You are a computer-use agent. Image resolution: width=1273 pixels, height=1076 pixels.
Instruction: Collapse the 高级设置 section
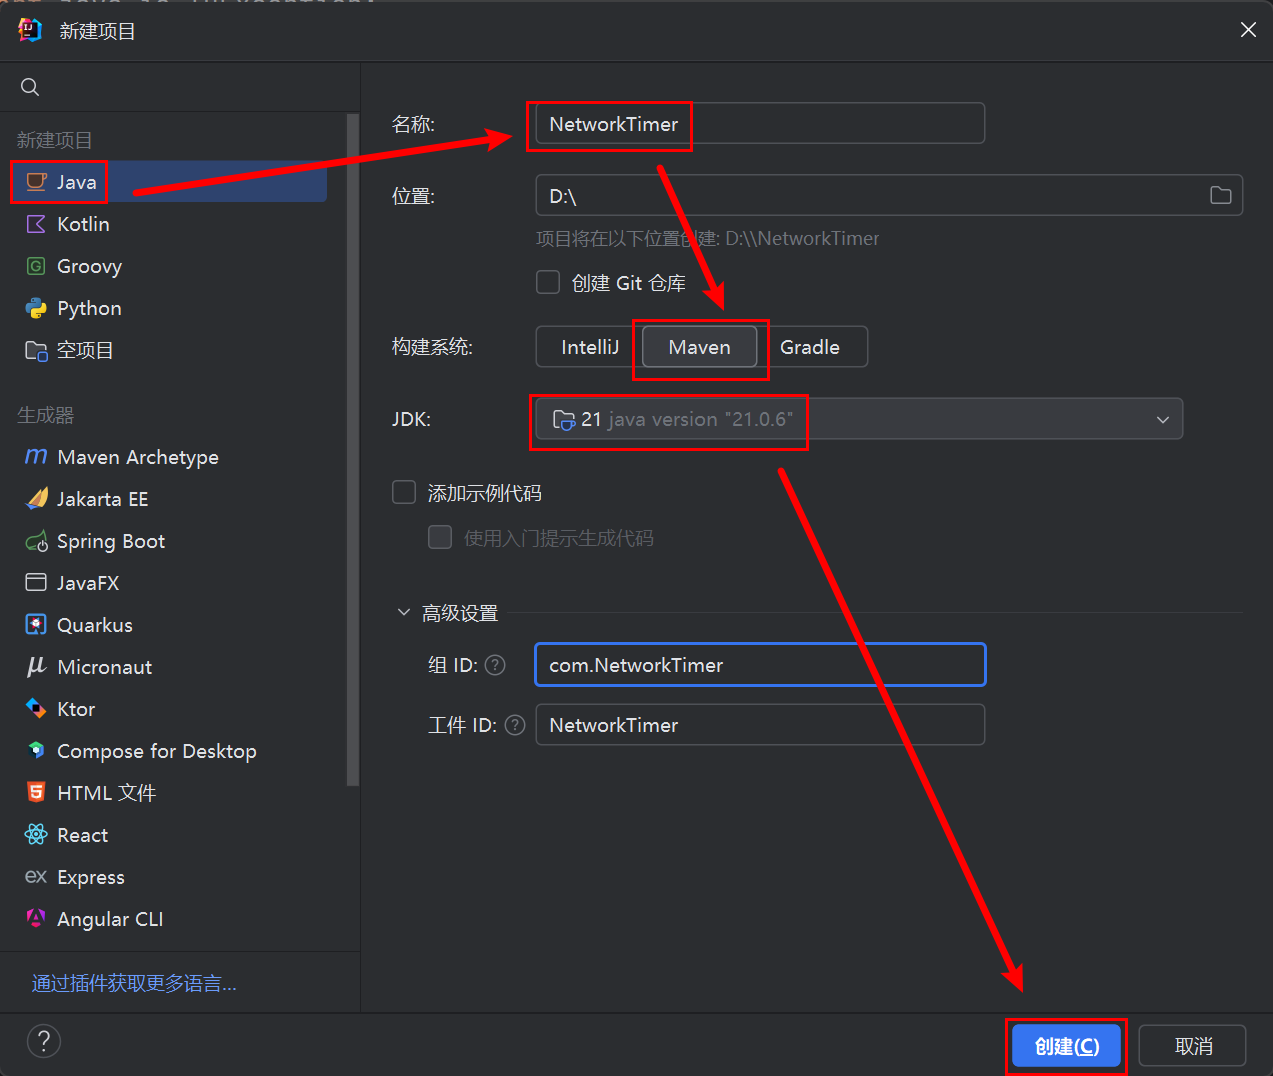point(404,612)
